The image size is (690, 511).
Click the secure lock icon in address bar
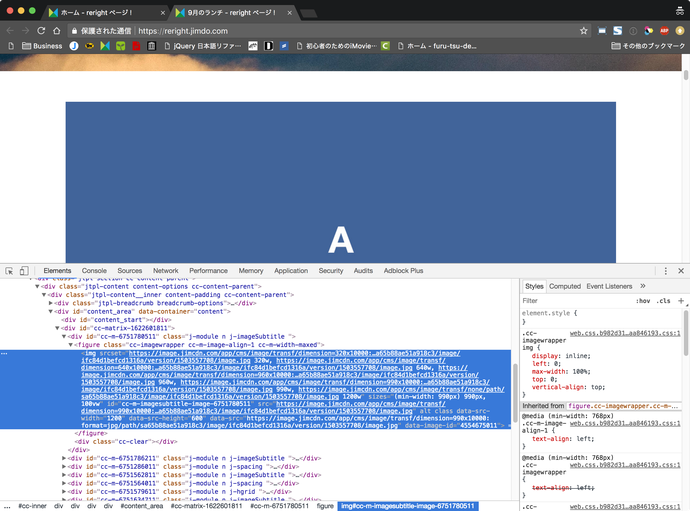74,31
